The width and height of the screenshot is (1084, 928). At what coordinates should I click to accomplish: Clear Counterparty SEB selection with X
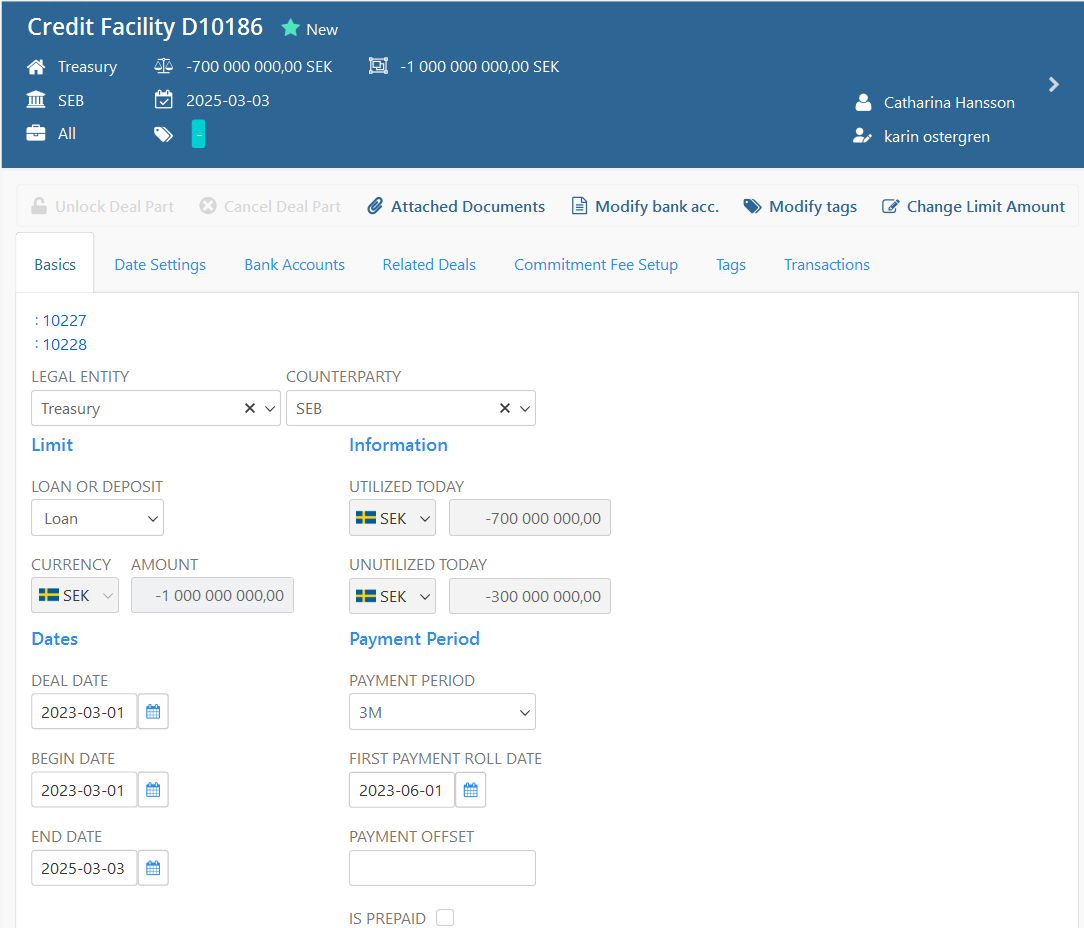[505, 408]
